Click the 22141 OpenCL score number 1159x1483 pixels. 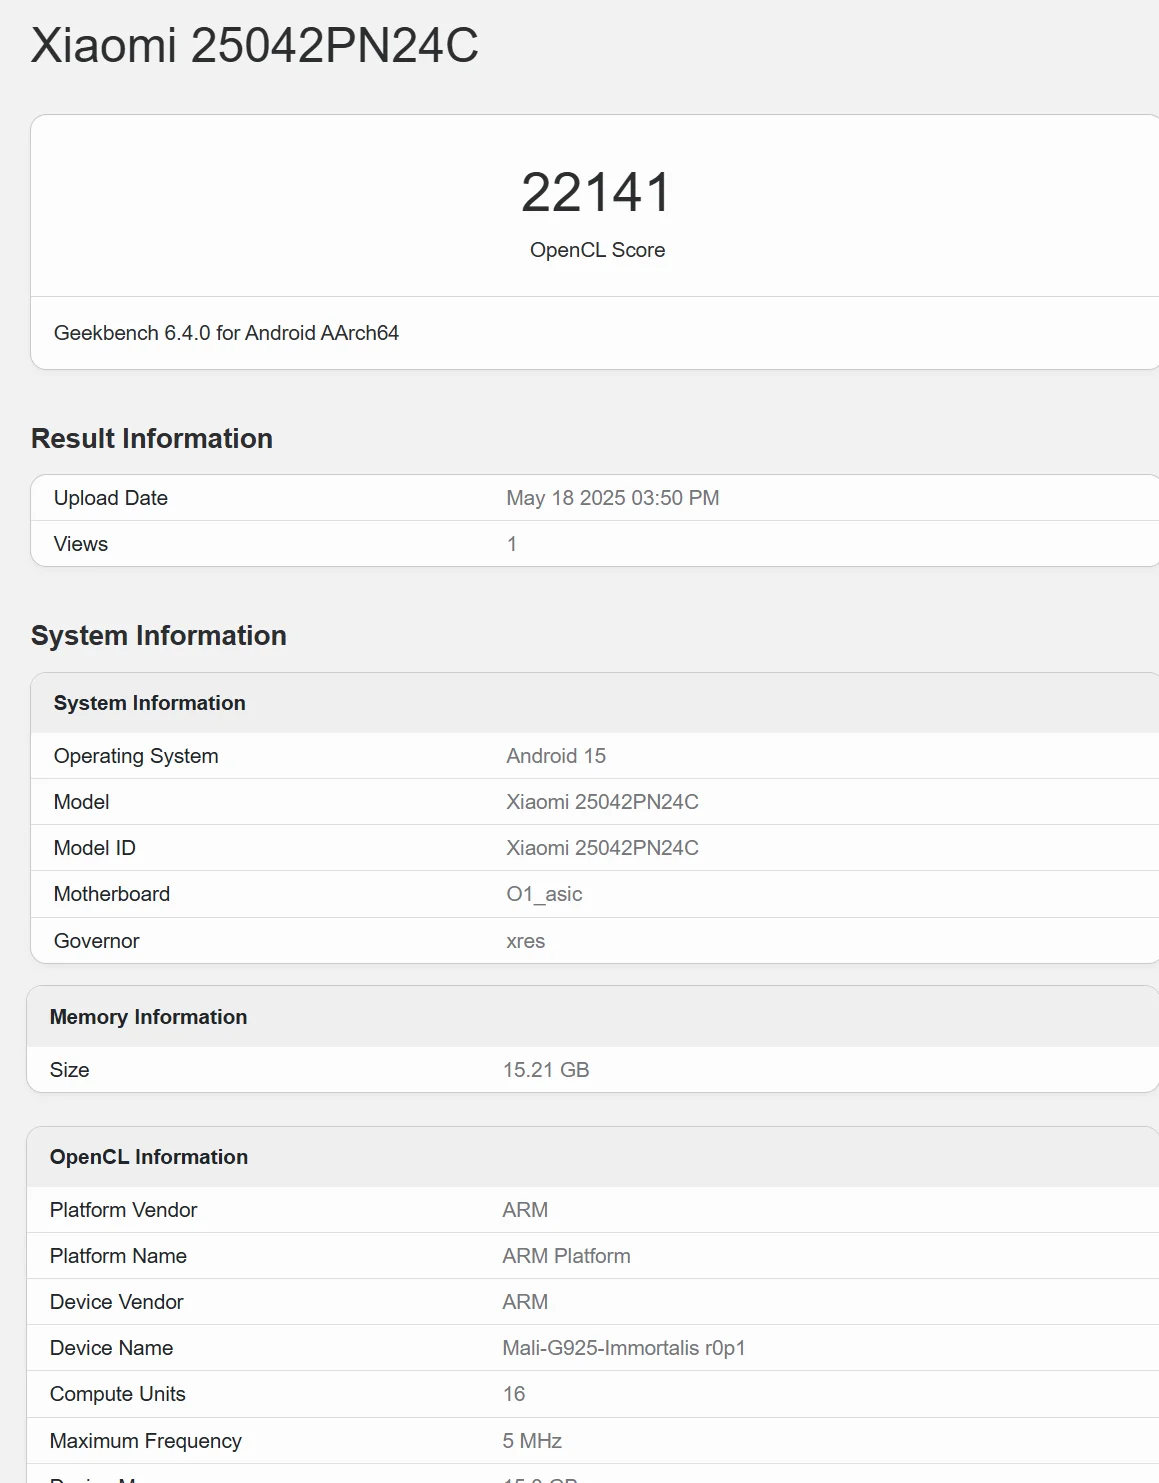pos(596,192)
